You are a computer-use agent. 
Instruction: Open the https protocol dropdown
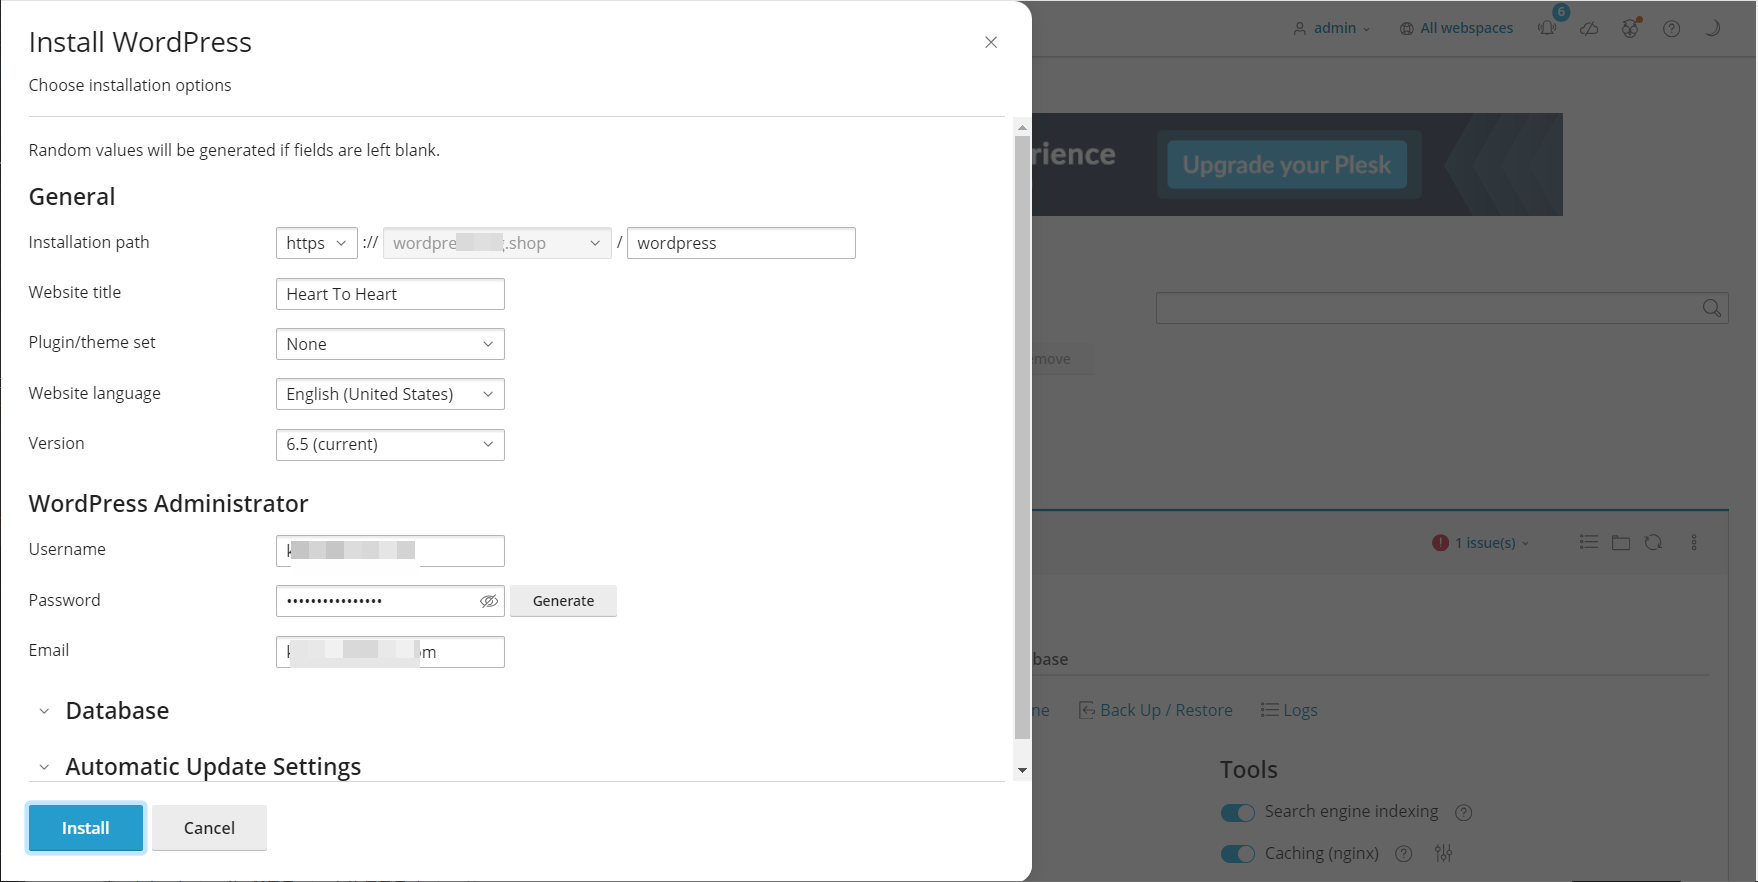317,243
